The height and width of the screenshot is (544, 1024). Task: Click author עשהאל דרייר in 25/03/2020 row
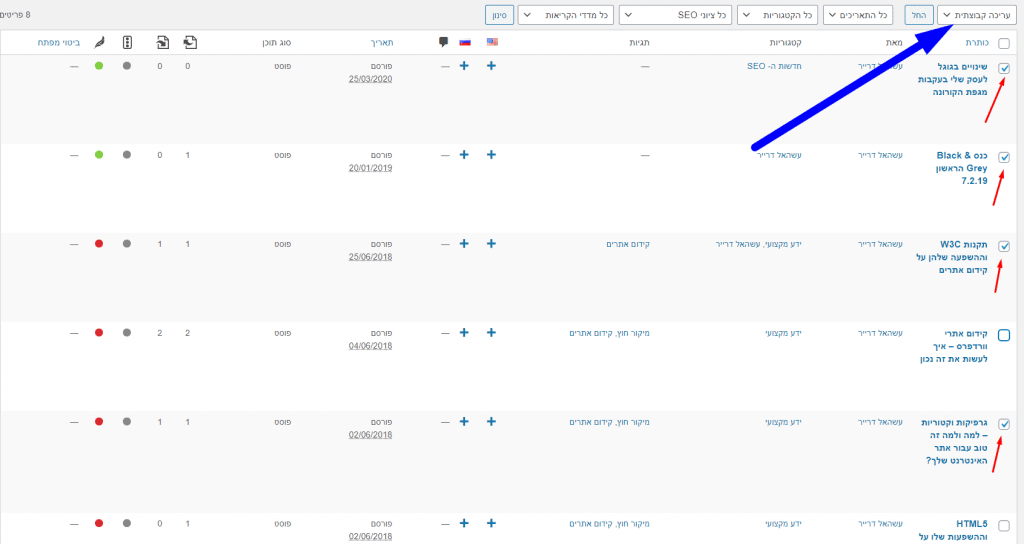click(x=880, y=66)
